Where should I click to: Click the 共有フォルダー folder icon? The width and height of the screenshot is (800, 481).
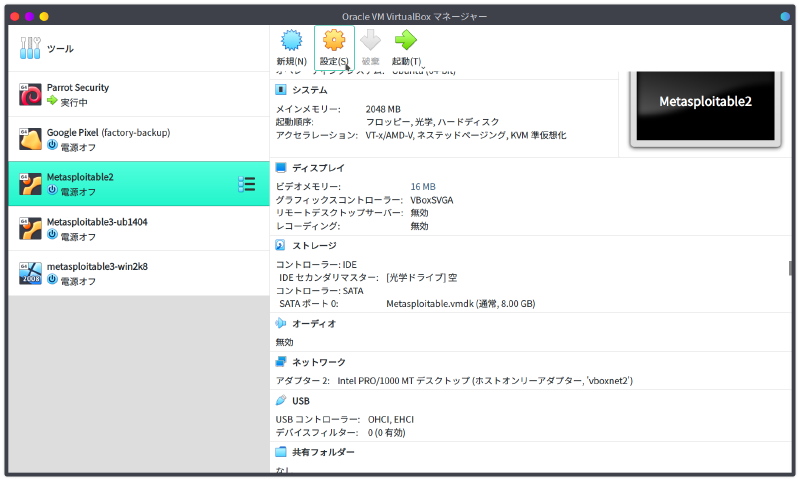pos(281,452)
